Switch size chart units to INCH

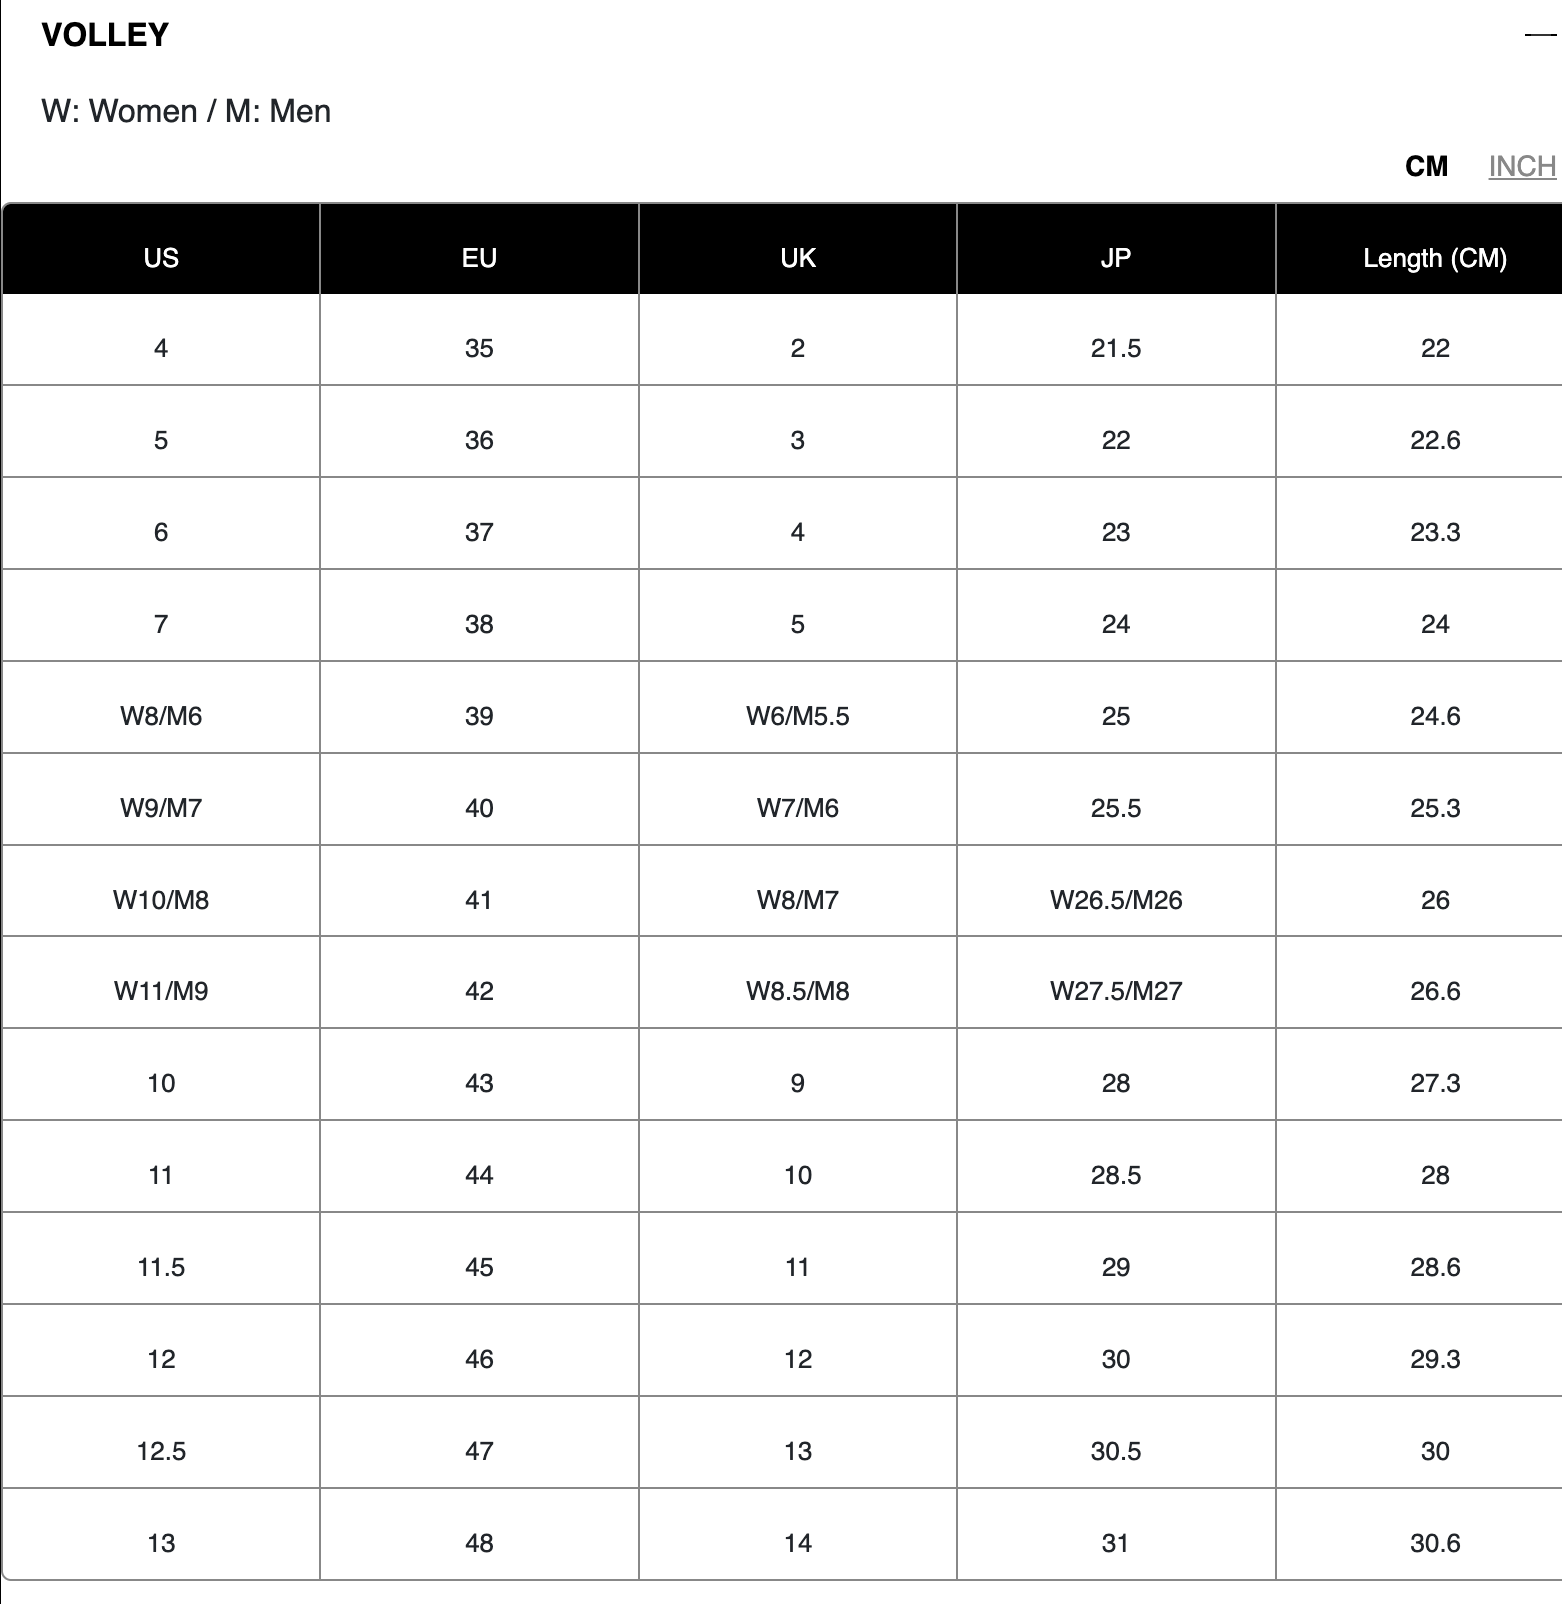pyautogui.click(x=1521, y=166)
